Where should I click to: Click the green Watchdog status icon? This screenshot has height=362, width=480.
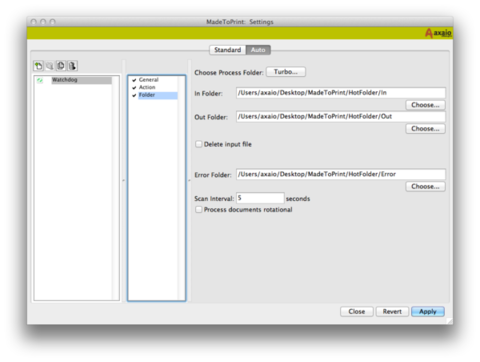[40, 80]
